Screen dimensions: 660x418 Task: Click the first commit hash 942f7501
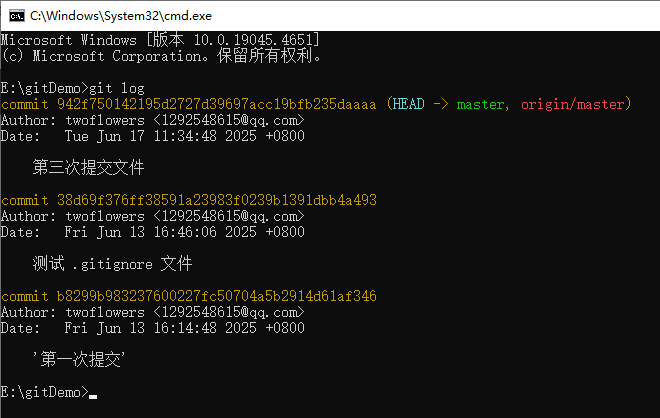216,104
